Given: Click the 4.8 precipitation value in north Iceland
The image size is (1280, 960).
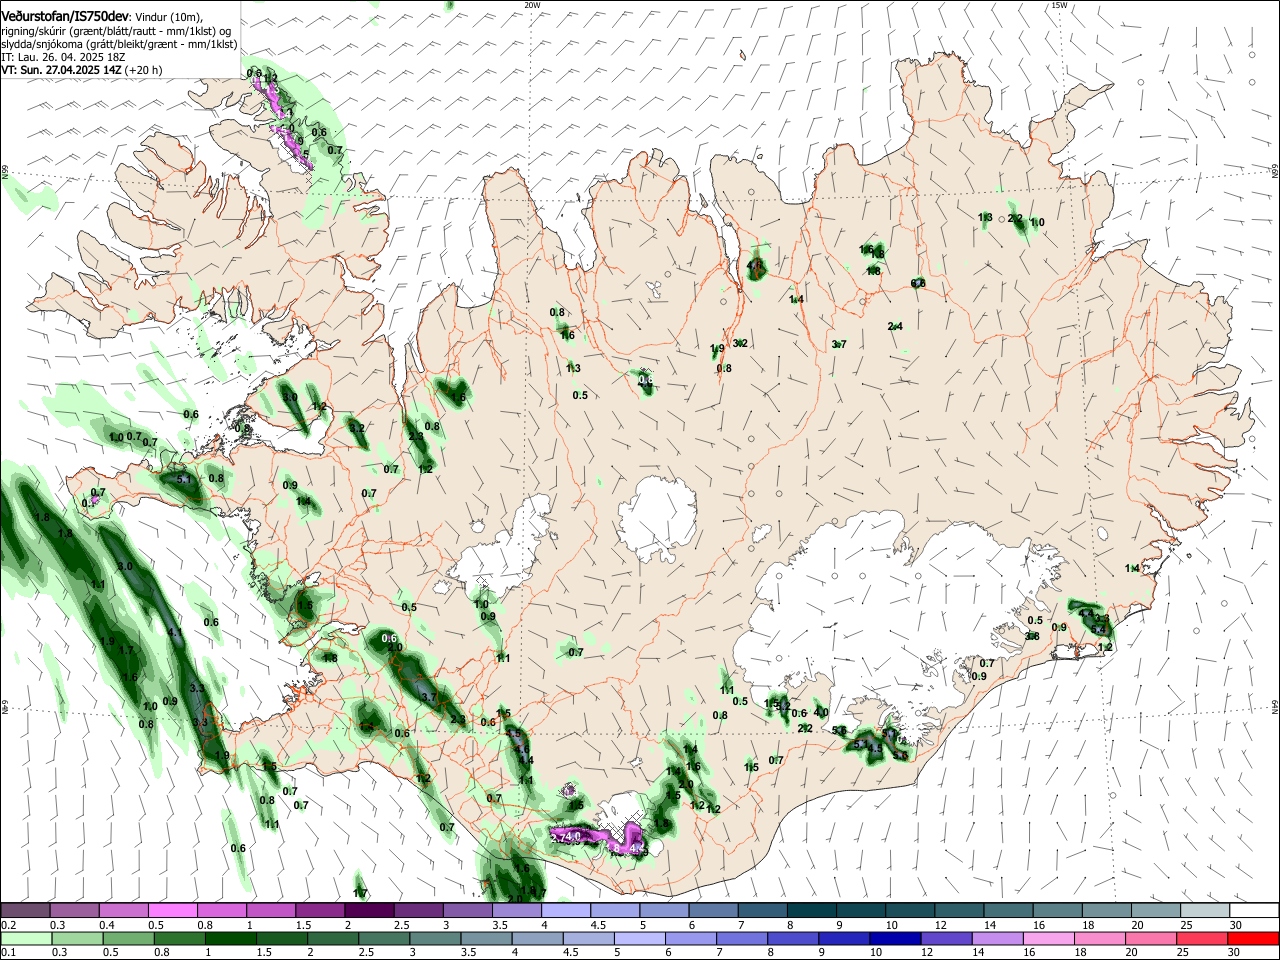Looking at the screenshot, I should click(x=755, y=265).
